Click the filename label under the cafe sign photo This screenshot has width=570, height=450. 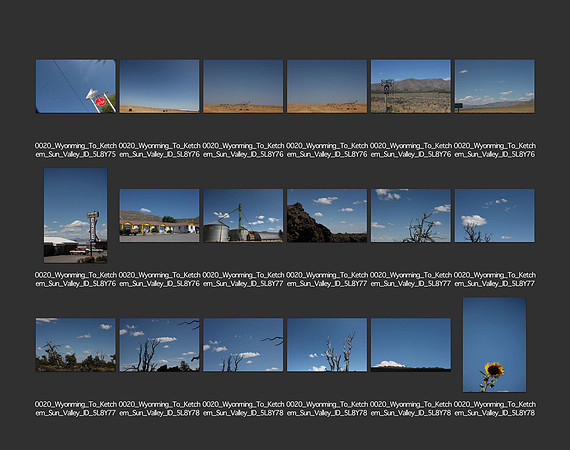[x=76, y=279]
